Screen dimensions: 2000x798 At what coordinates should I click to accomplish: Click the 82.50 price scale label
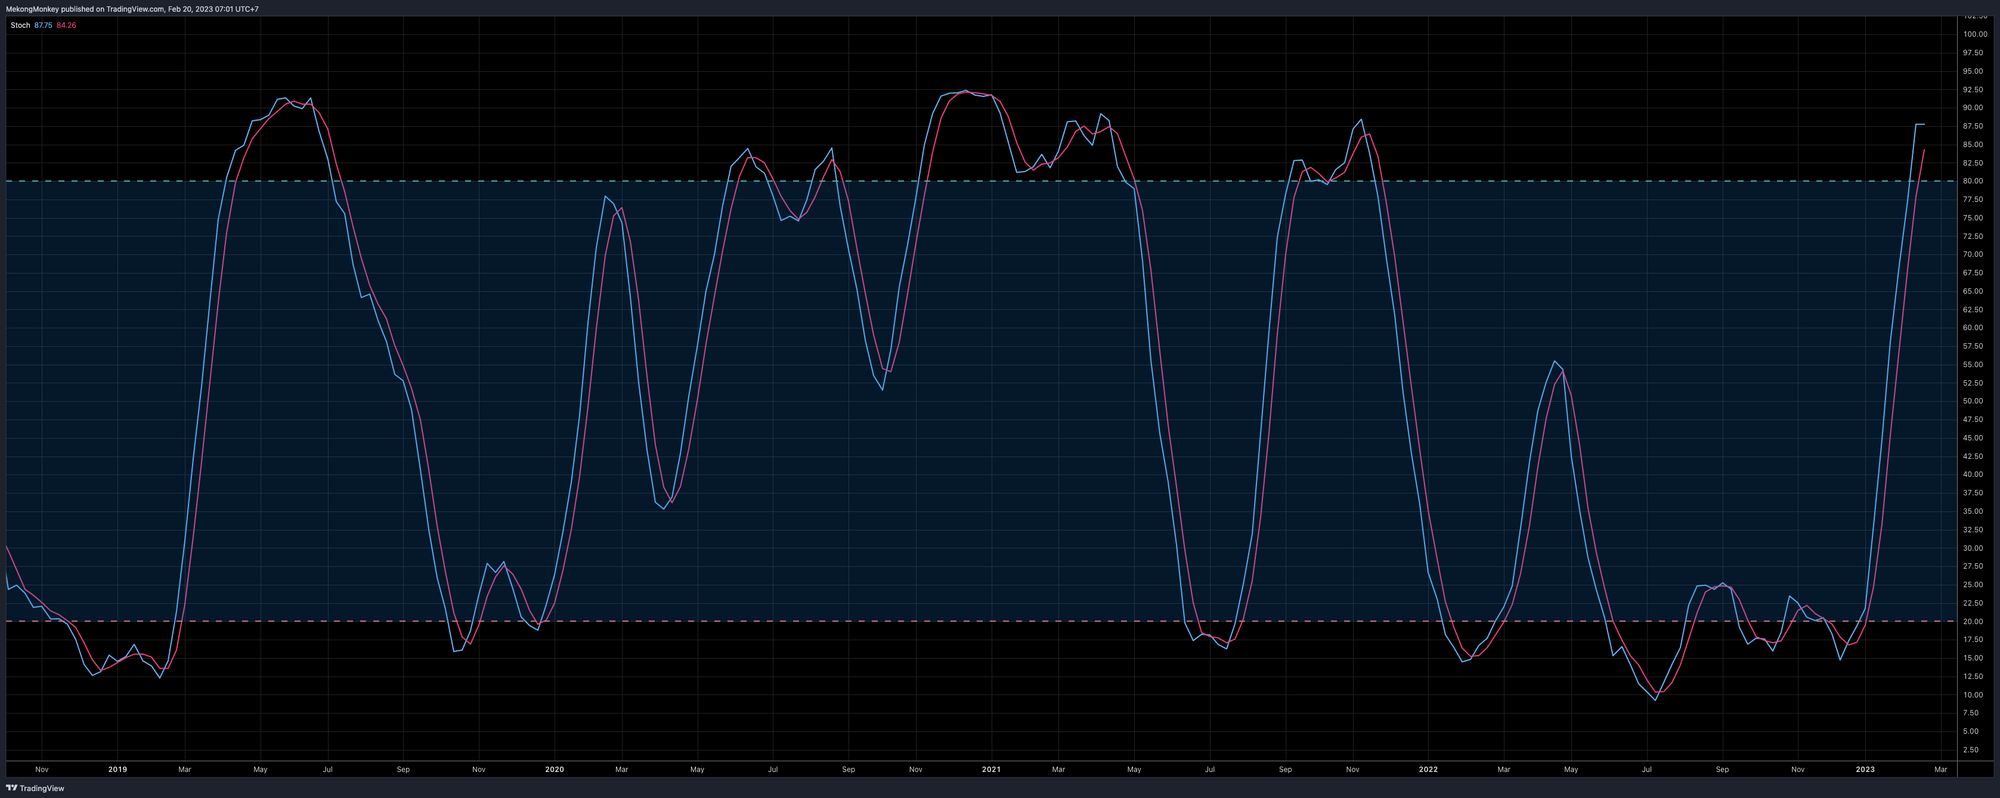(x=1975, y=163)
